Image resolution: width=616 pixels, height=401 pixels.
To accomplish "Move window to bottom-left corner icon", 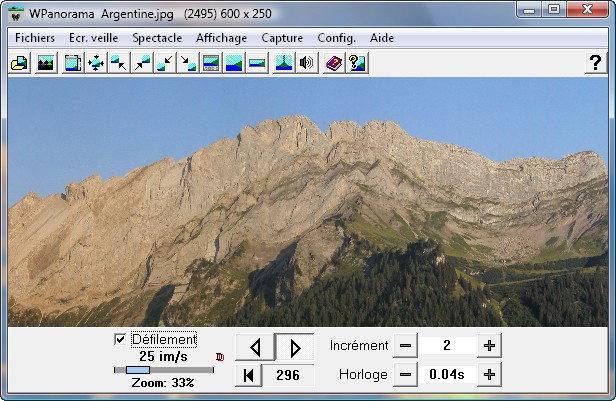I will [165, 63].
